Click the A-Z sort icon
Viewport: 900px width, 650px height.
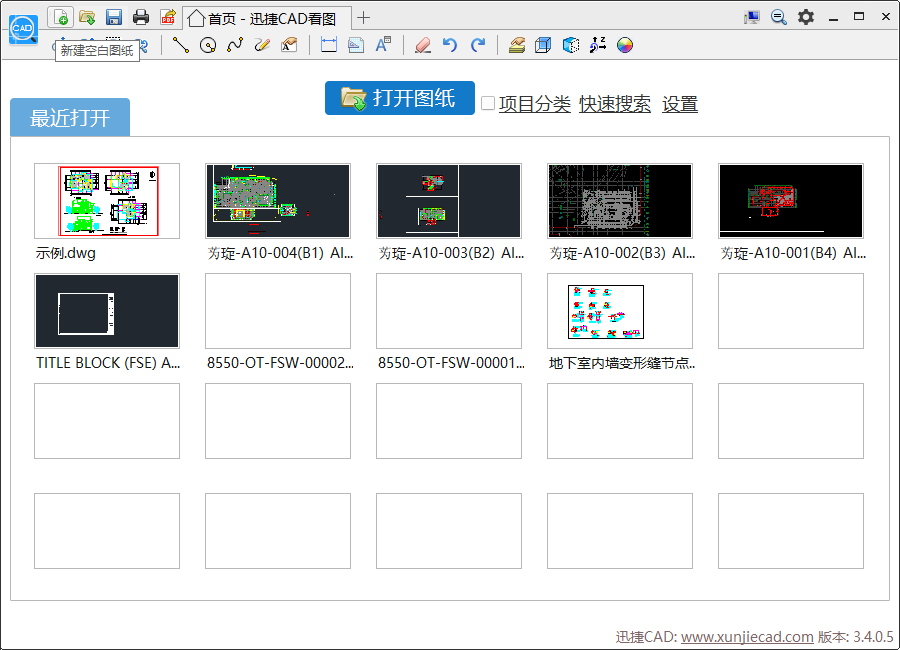click(598, 45)
